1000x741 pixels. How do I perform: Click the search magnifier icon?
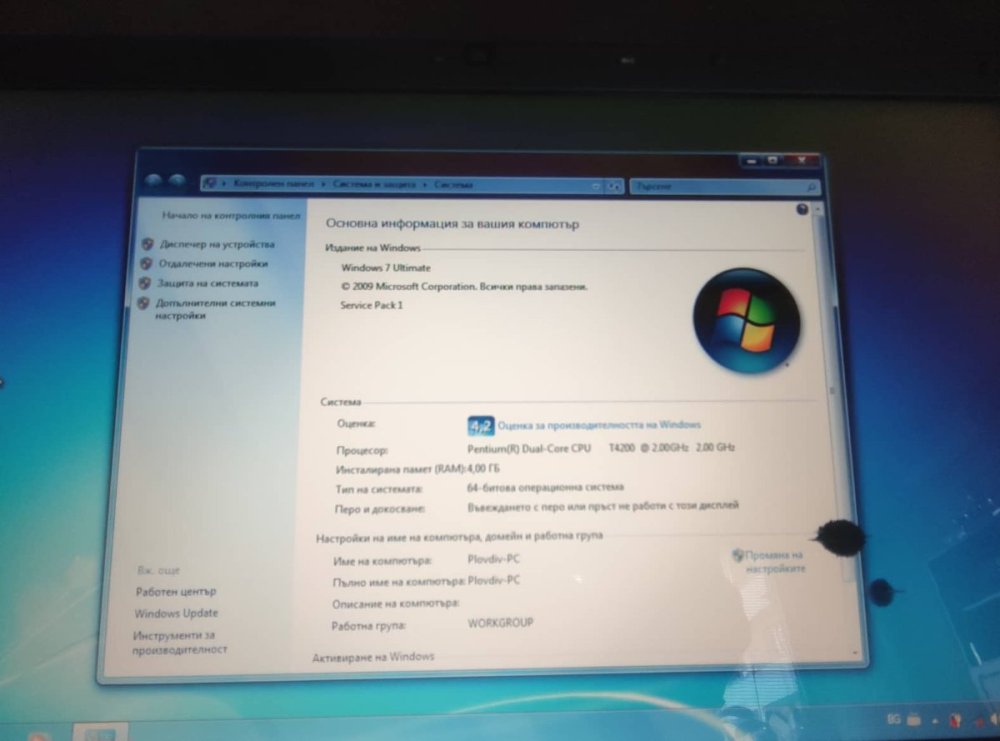click(810, 187)
